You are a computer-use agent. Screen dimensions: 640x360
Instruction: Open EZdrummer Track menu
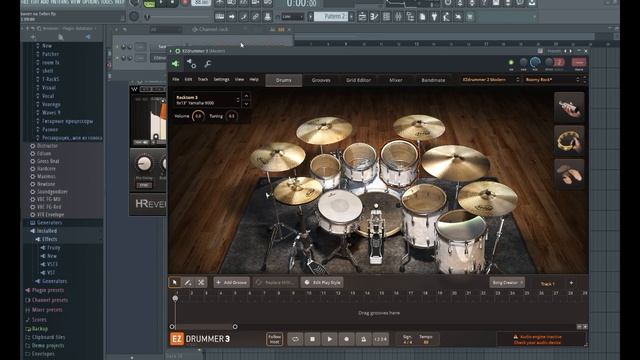203,79
